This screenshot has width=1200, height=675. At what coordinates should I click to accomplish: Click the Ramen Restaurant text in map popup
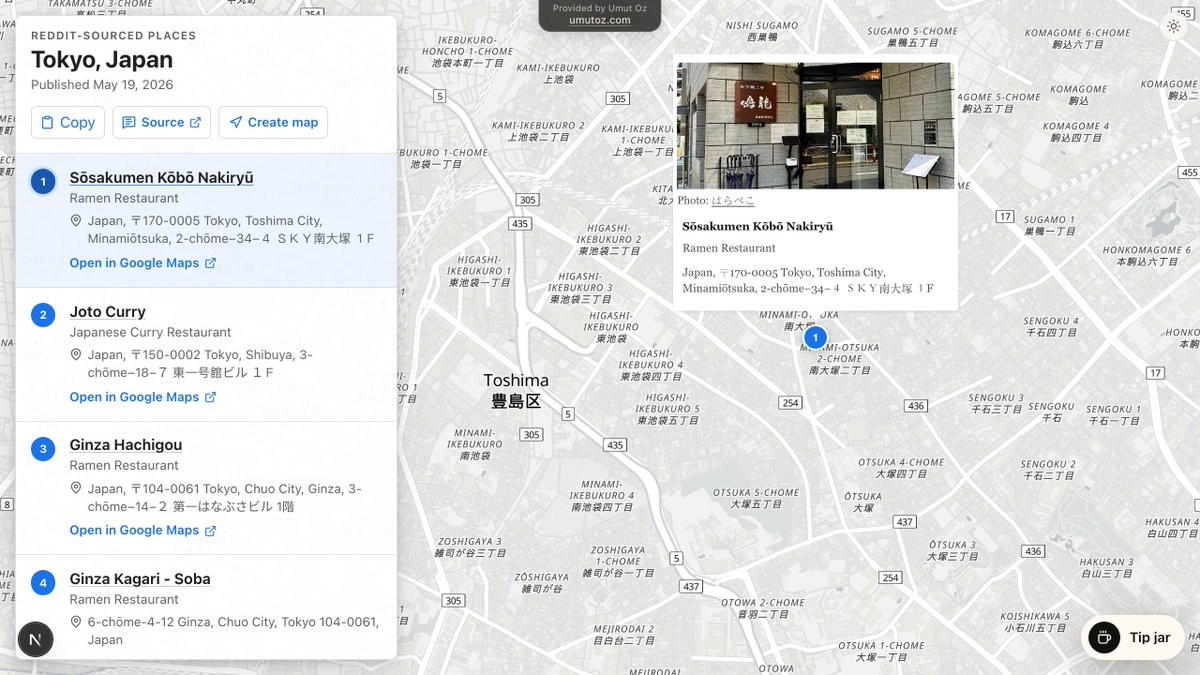point(729,247)
